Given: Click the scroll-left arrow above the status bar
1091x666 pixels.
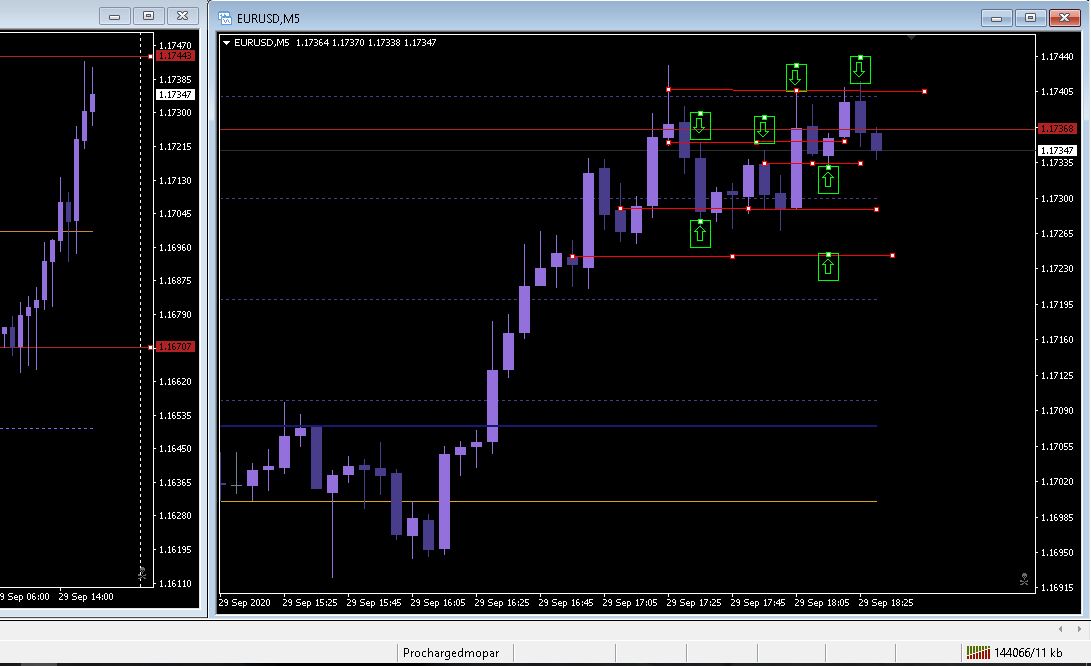Looking at the screenshot, I should pyautogui.click(x=1060, y=629).
